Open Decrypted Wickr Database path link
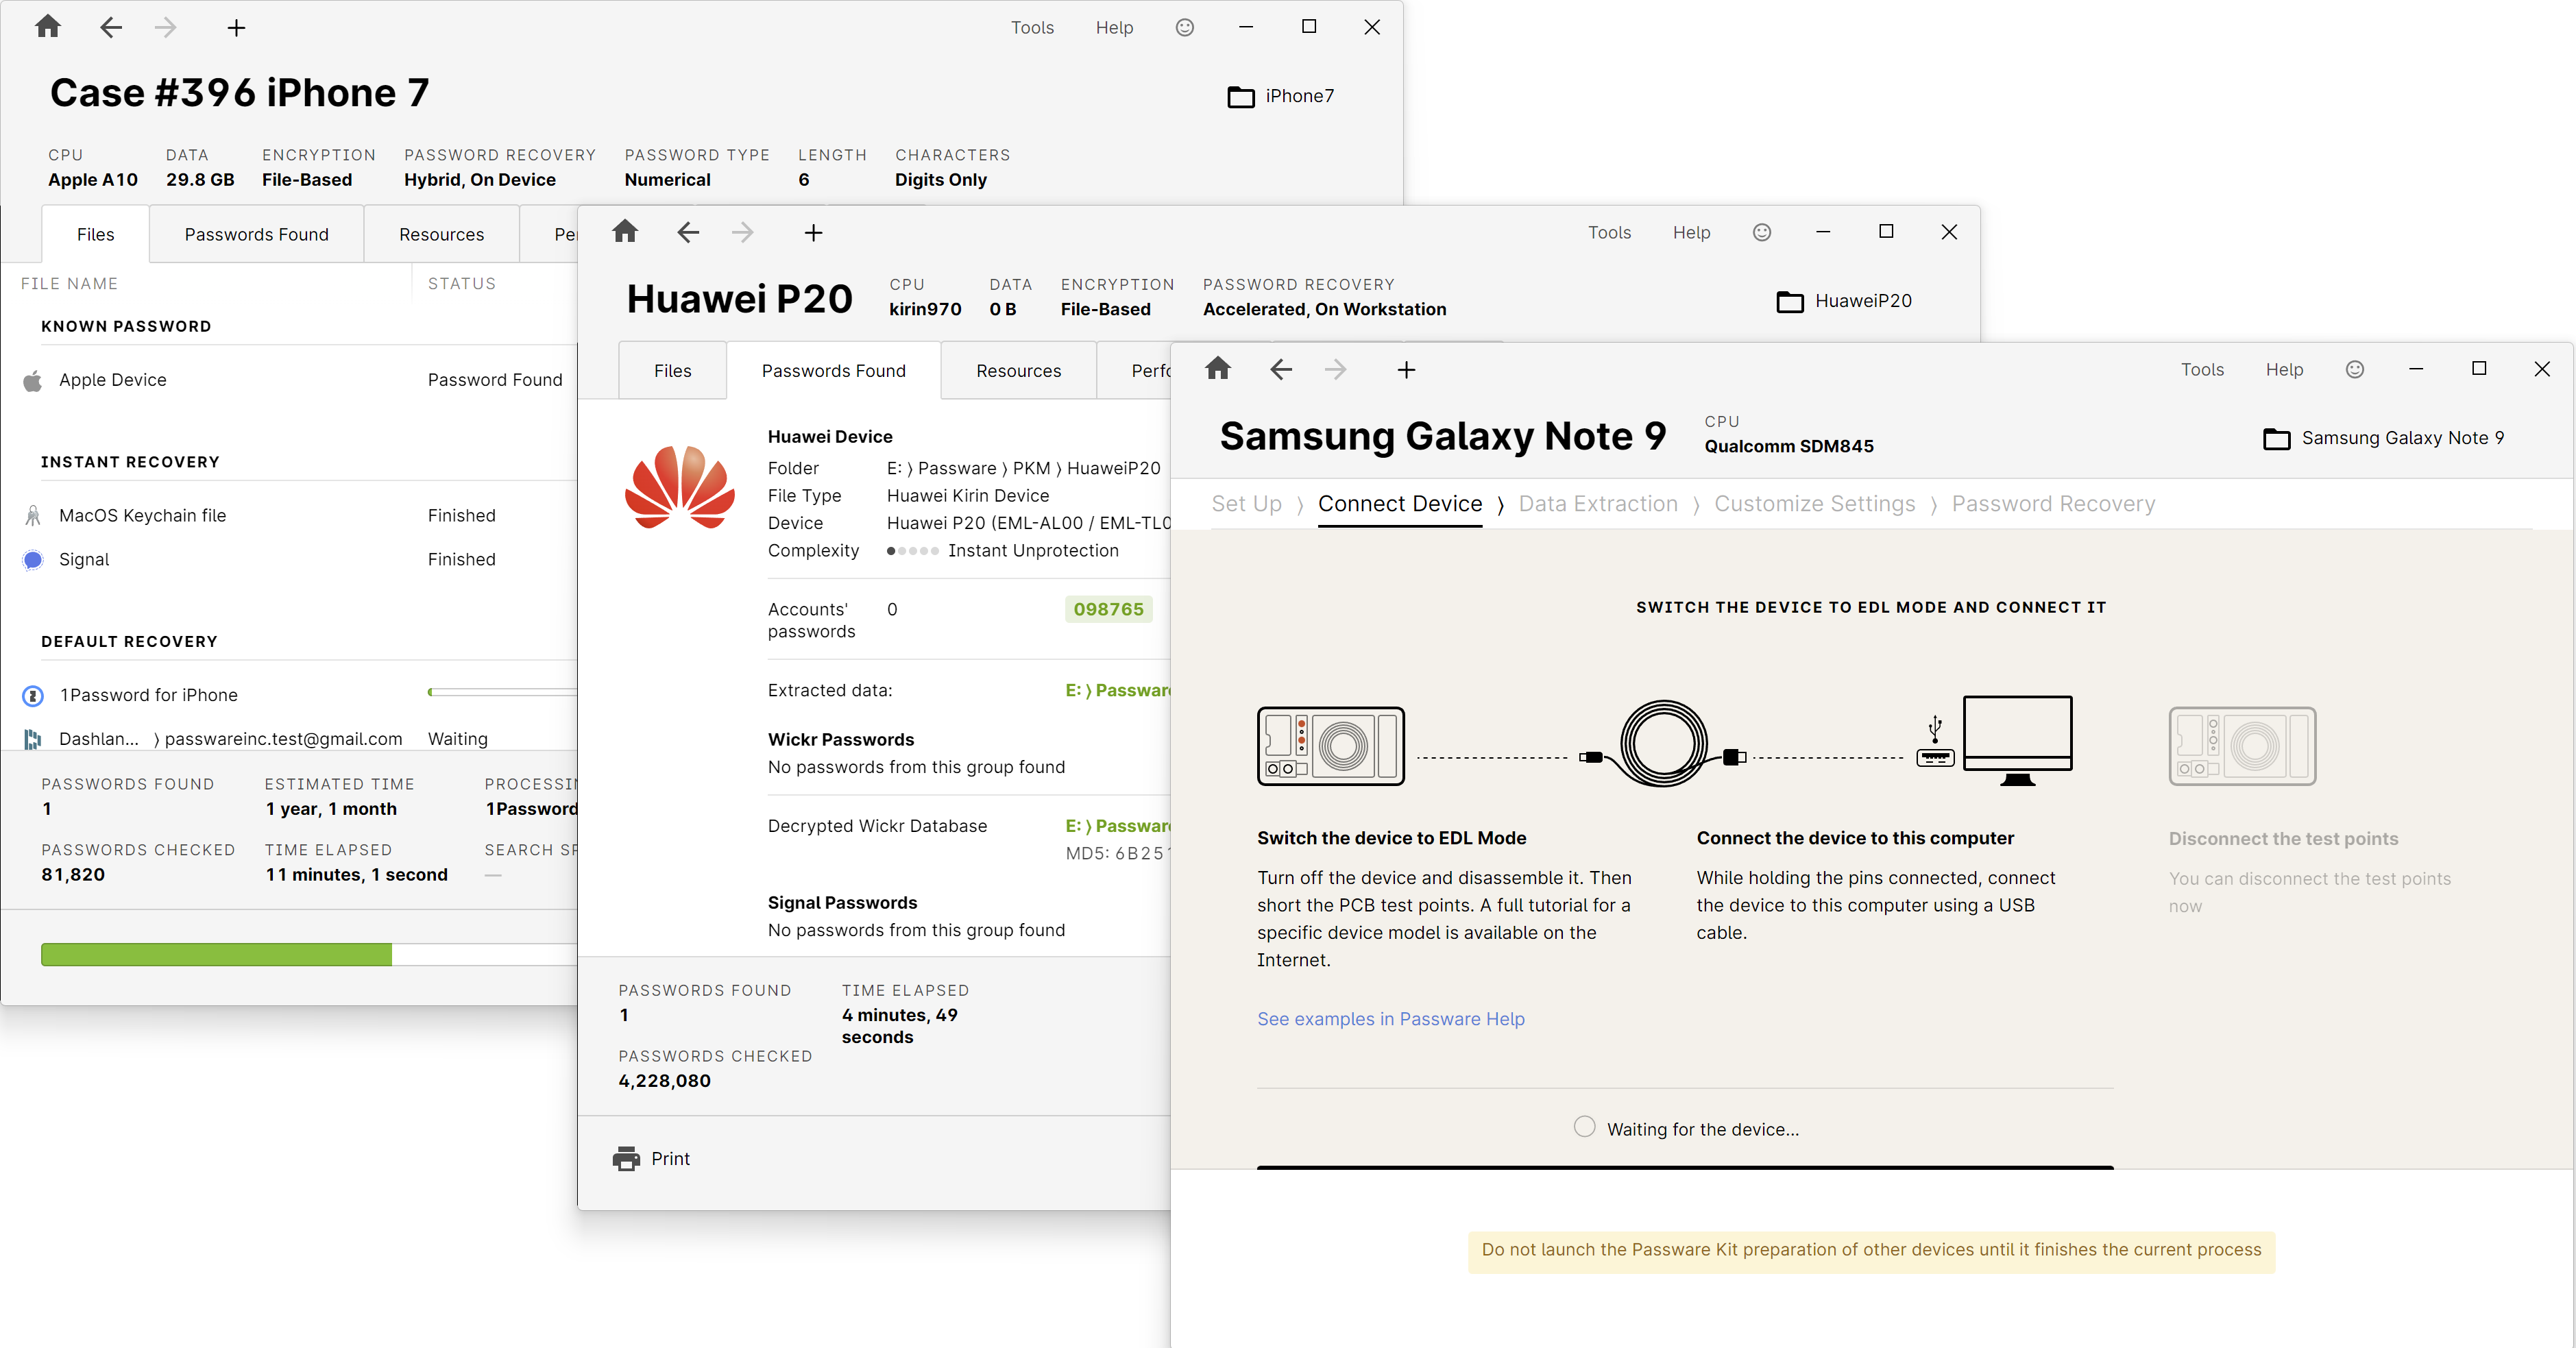The image size is (2576, 1348). [x=1117, y=826]
